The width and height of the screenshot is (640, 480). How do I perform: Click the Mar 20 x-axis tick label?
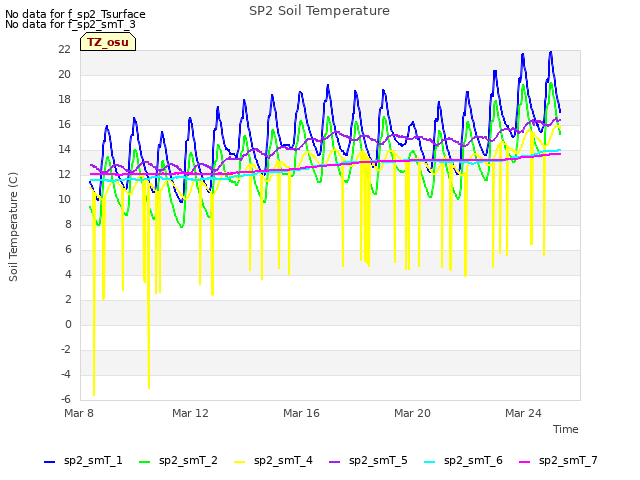tap(412, 413)
